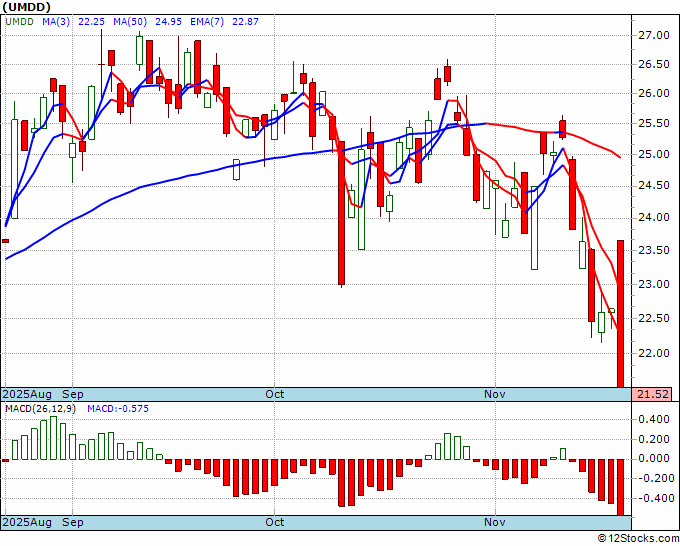Click Sep on the MACD panel date axis
The width and height of the screenshot is (680, 546).
pos(72,522)
